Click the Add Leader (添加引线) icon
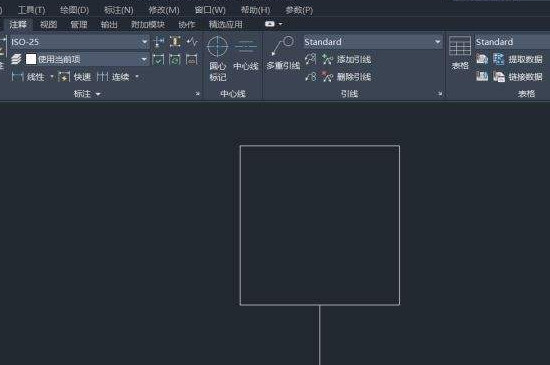 (327, 59)
